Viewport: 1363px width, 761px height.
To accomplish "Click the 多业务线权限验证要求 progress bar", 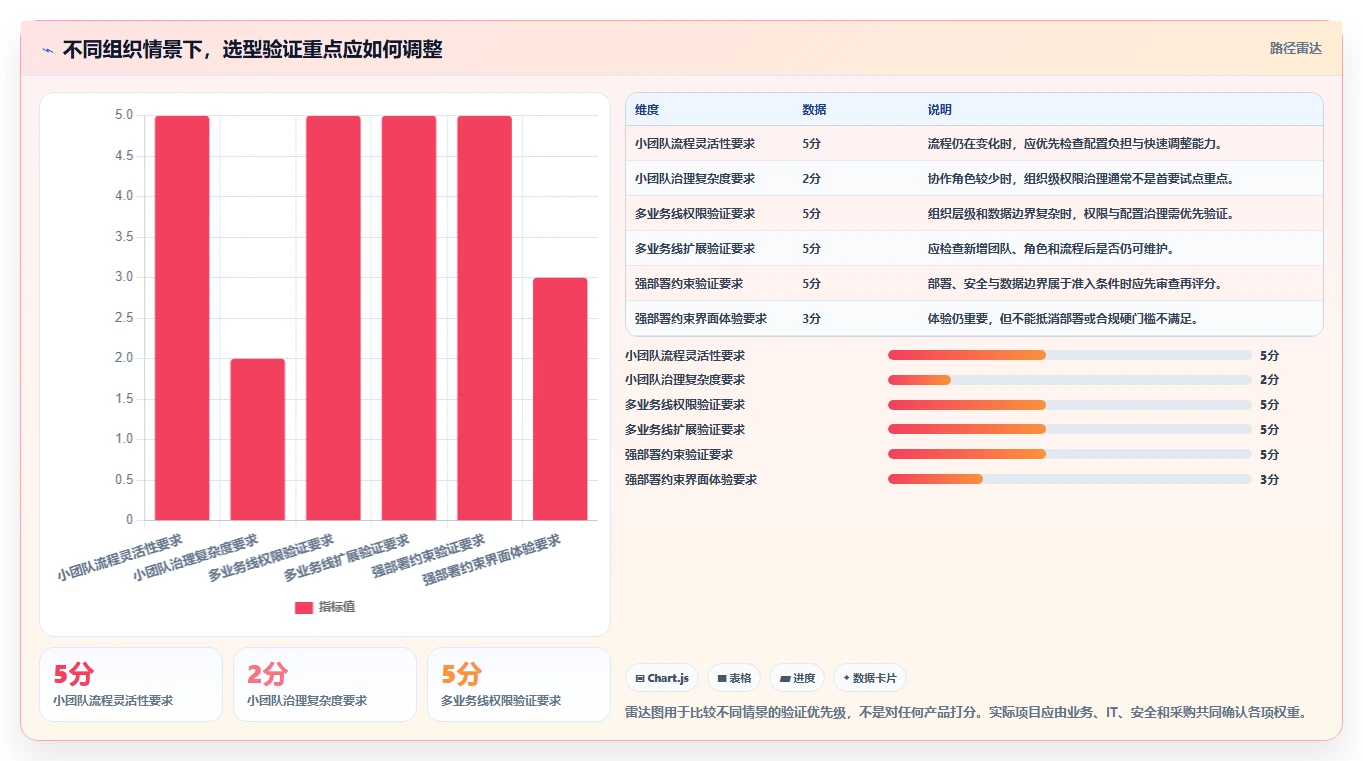I will point(1070,405).
